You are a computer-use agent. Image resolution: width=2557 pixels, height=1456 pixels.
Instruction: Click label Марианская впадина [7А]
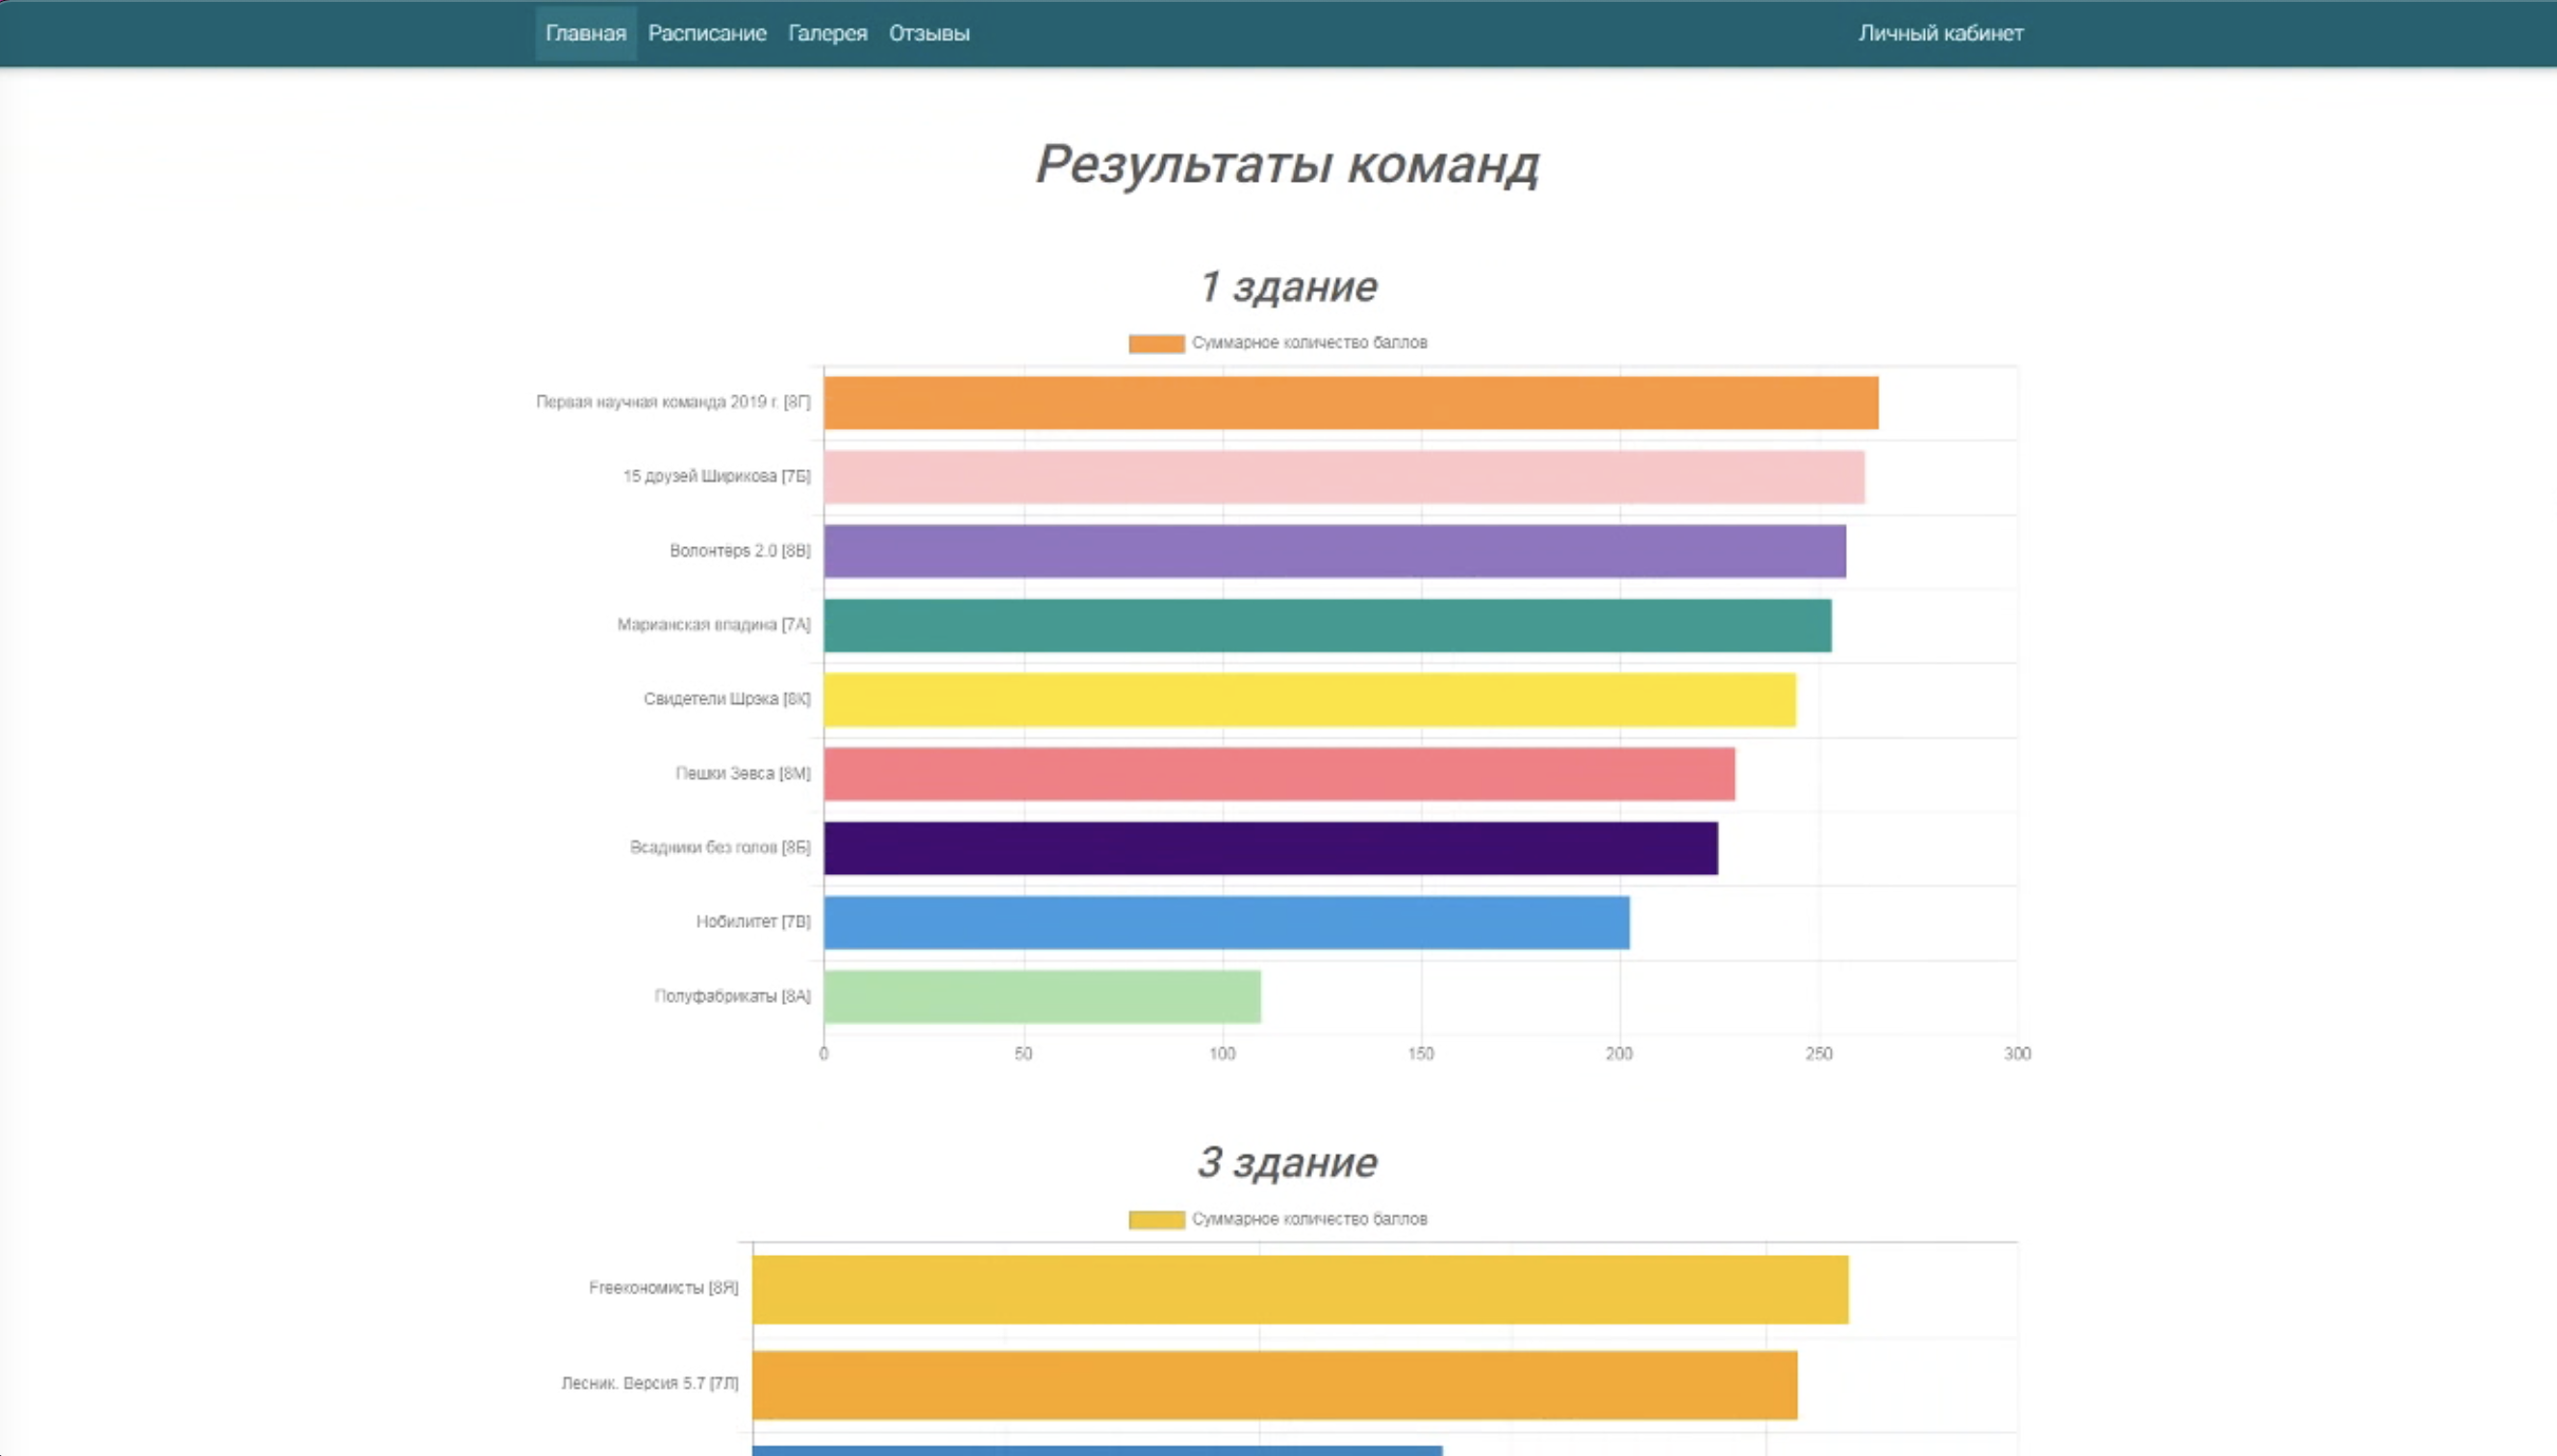(x=714, y=625)
